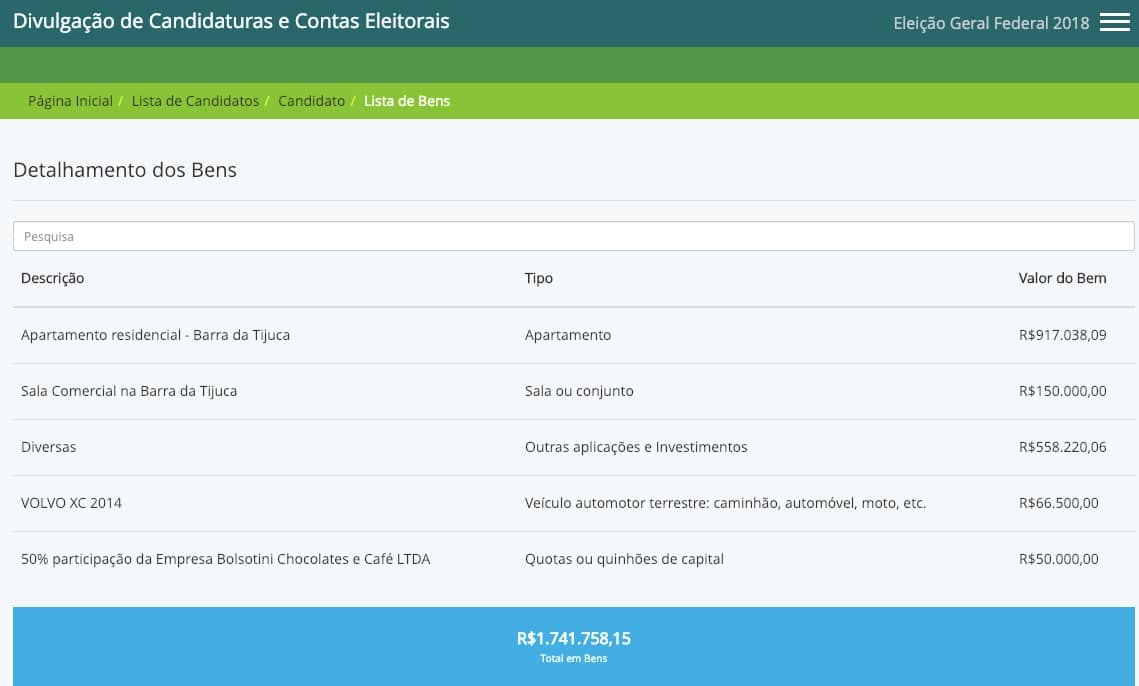The image size is (1139, 686).
Task: Click Sala ou conjunto type cell
Action: click(579, 391)
